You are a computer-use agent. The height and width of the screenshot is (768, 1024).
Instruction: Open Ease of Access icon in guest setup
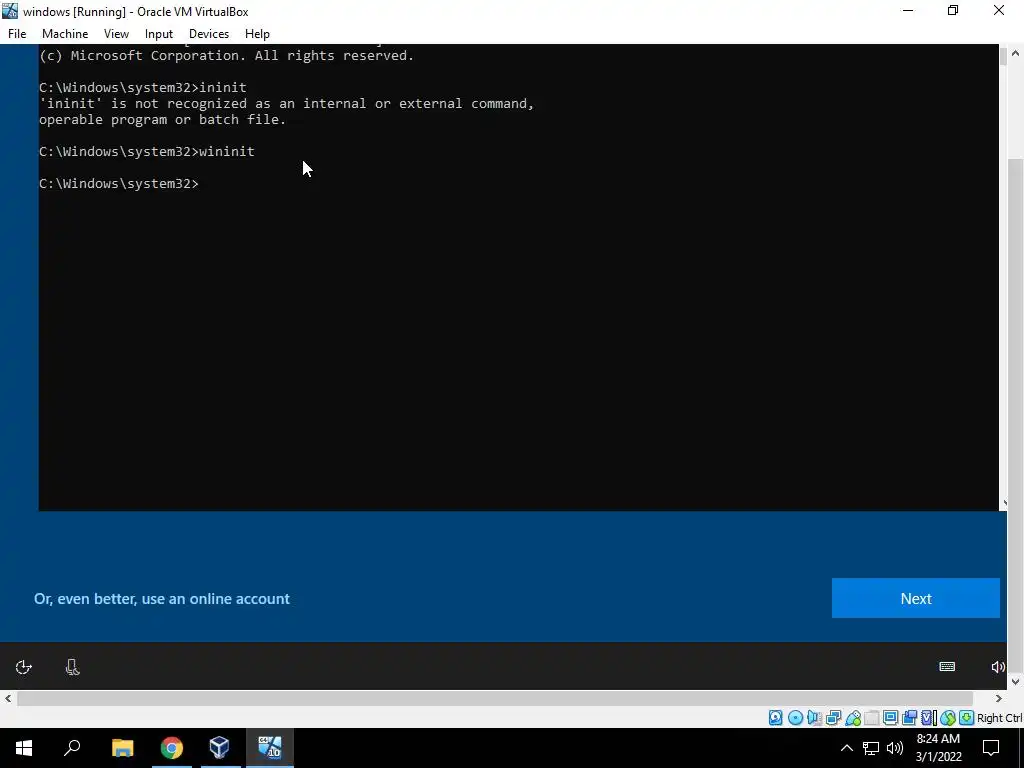click(x=24, y=667)
